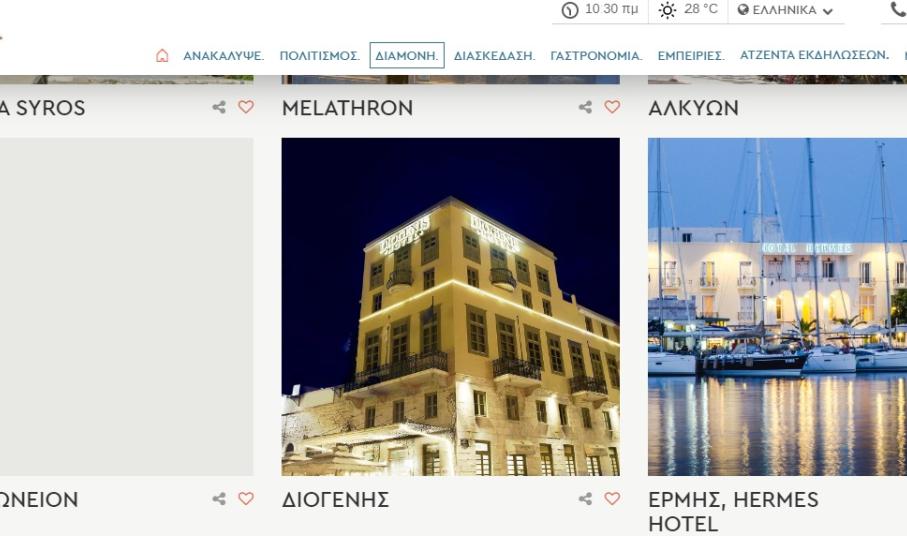Share the Syros listing at top left
907x536 pixels.
(219, 107)
